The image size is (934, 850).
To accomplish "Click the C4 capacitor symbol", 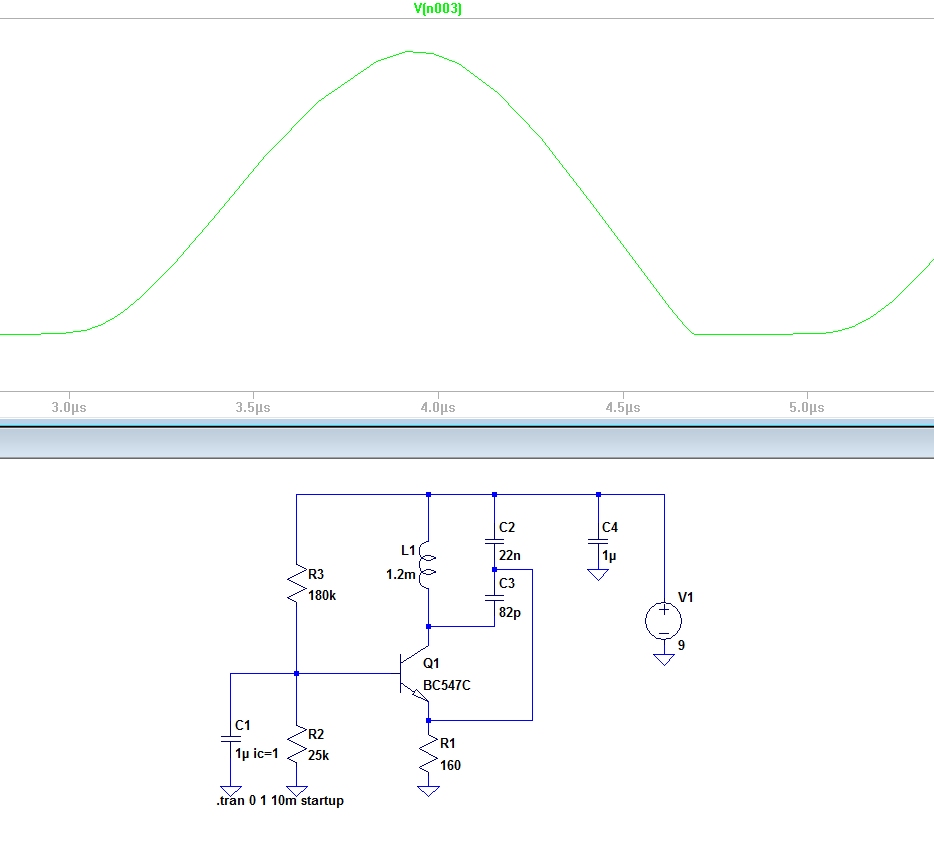I will 598,541.
